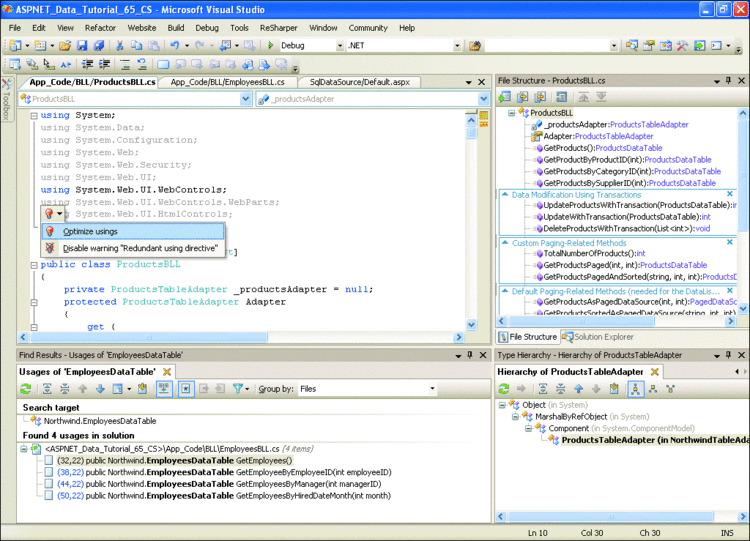Click blue down-arrow next-usage icon in Find Results
Image resolution: width=750 pixels, height=541 pixels.
[x=100, y=389]
